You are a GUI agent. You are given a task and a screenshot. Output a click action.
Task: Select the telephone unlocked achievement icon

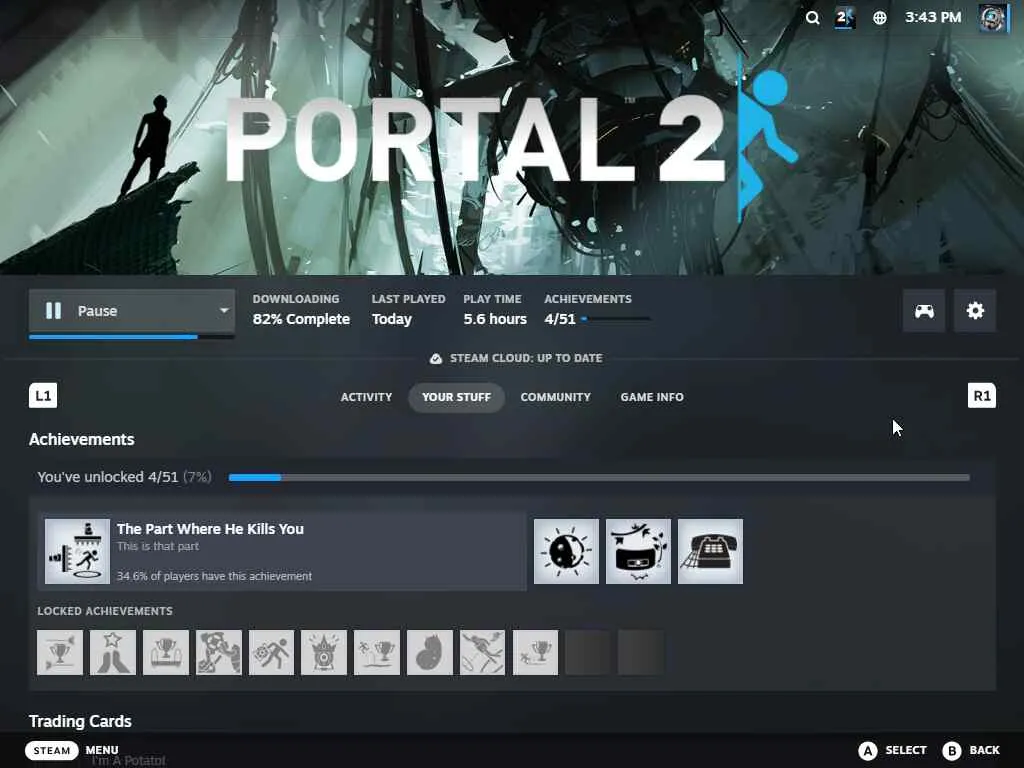tap(711, 551)
